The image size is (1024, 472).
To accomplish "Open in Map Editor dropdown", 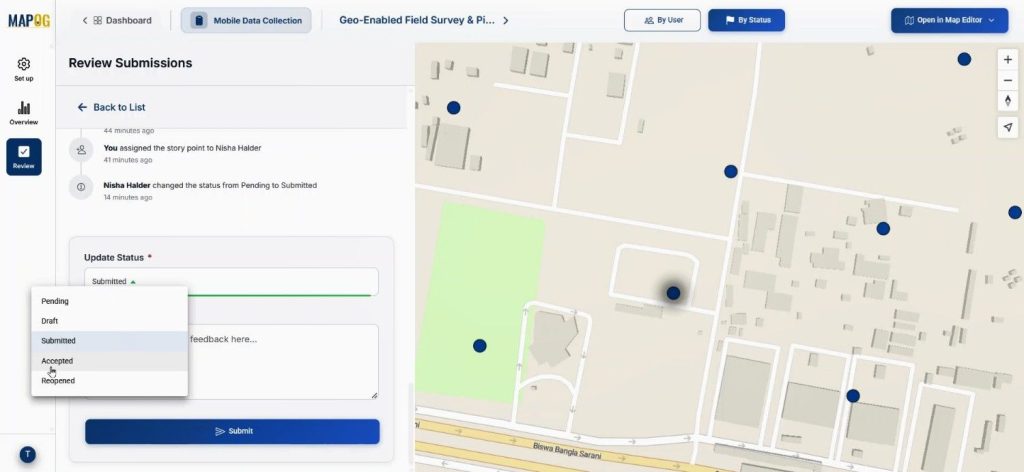I will point(950,20).
